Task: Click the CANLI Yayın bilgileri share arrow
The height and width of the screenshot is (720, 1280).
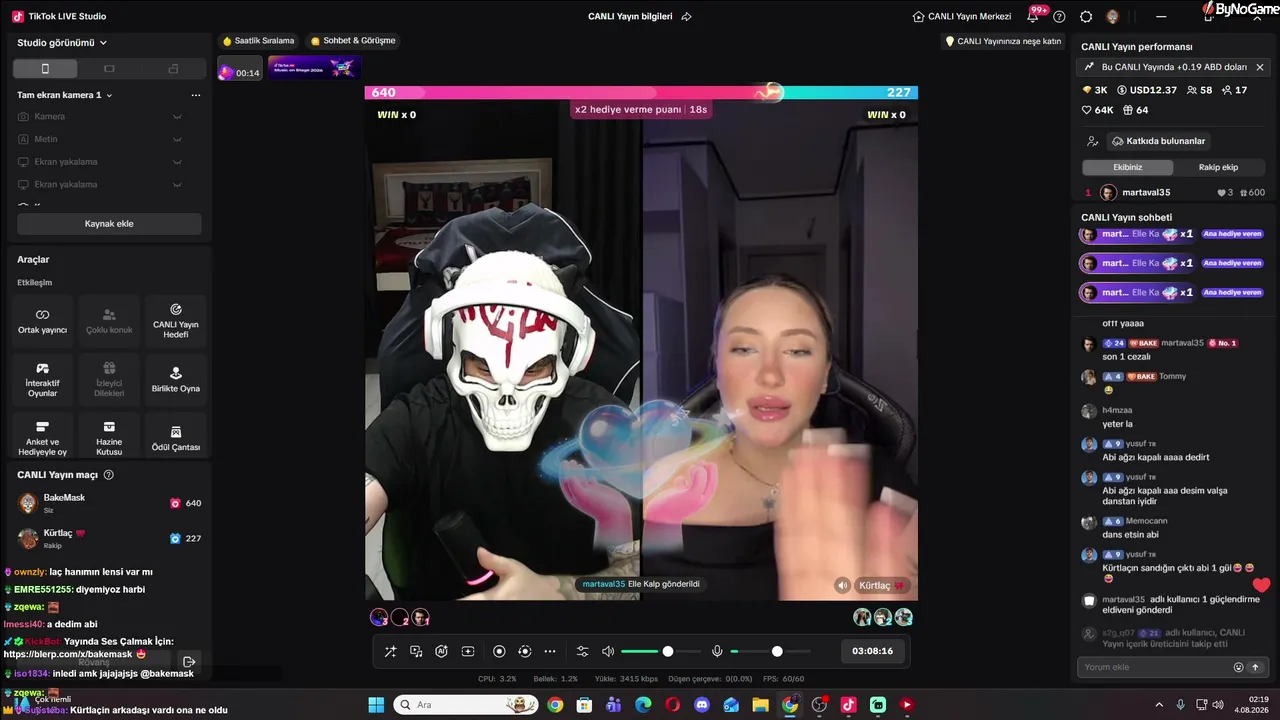Action: (x=686, y=16)
